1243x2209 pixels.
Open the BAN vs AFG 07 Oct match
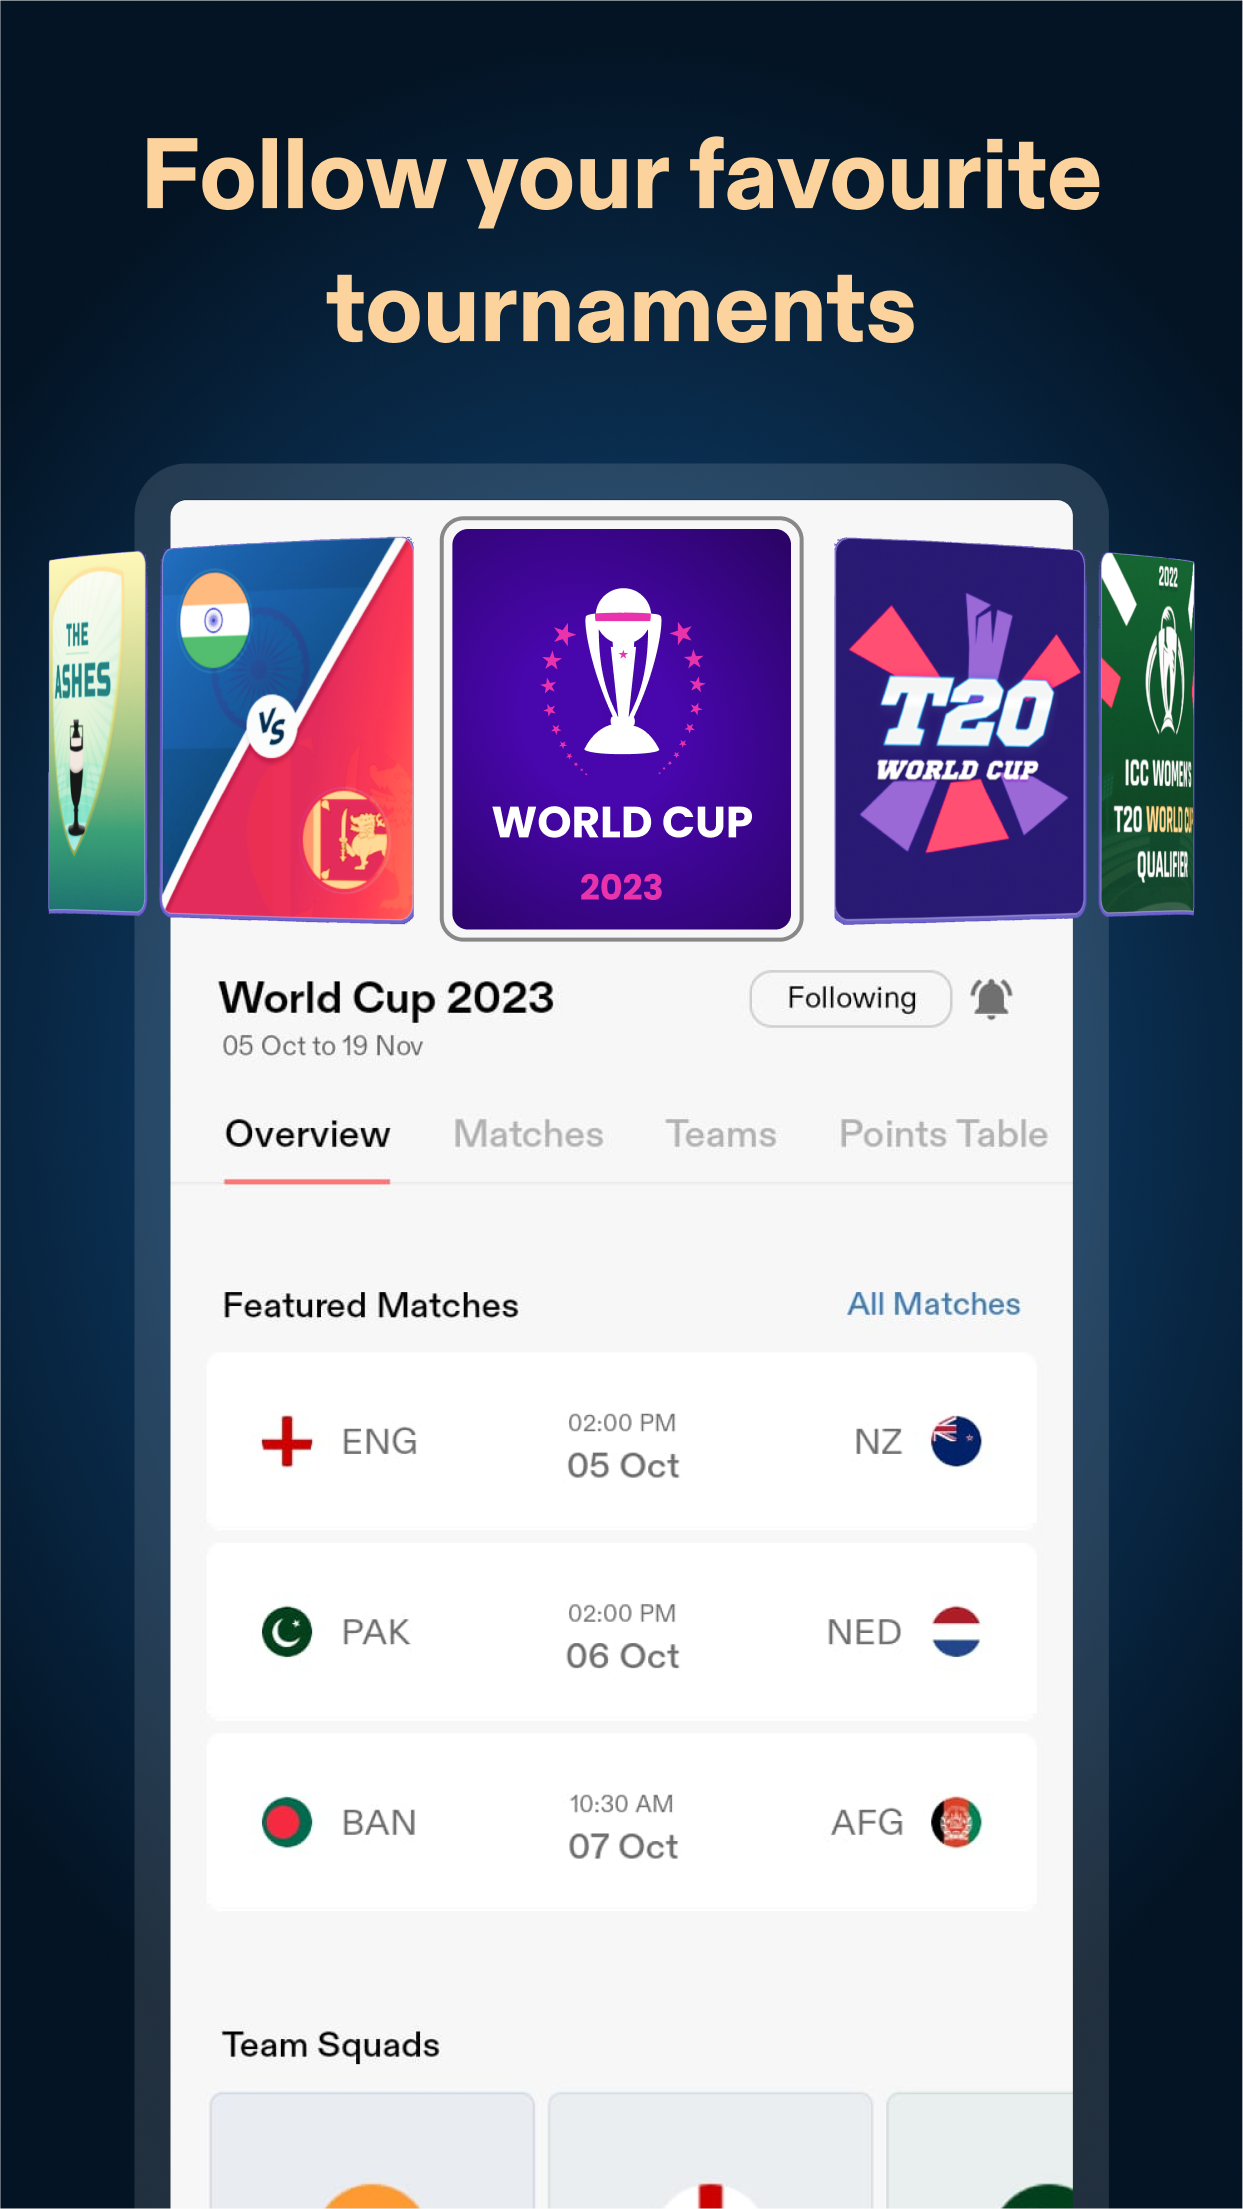(x=621, y=1822)
